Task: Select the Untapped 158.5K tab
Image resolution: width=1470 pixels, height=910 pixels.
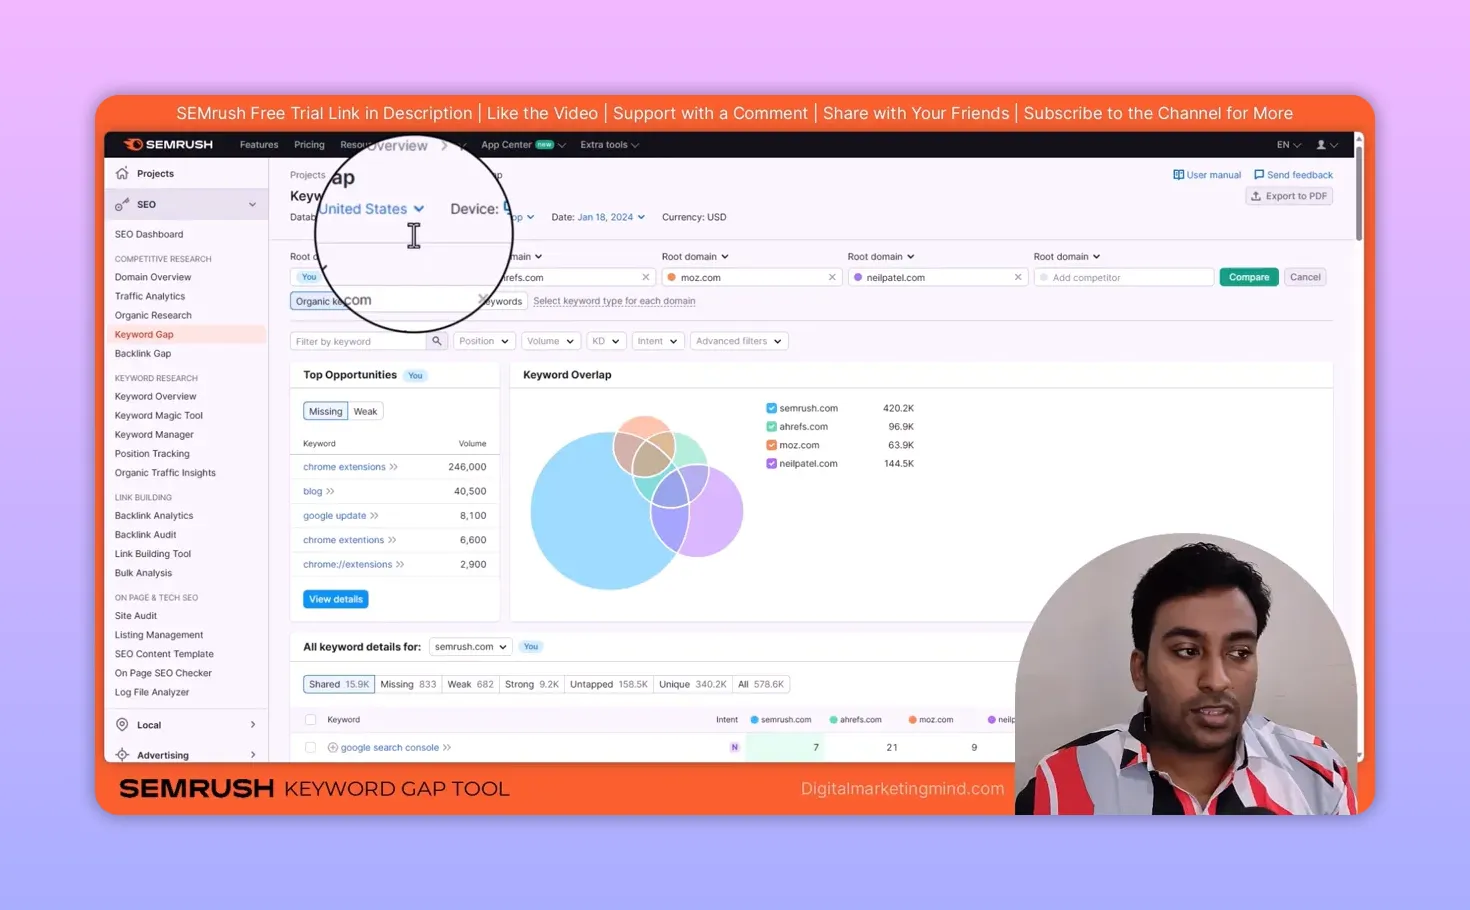Action: click(608, 684)
